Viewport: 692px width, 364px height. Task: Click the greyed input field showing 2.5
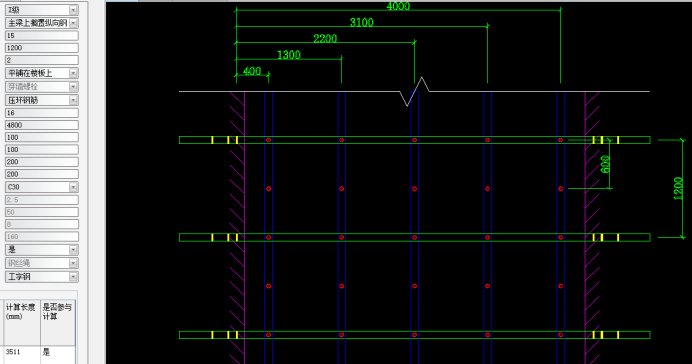[x=42, y=200]
